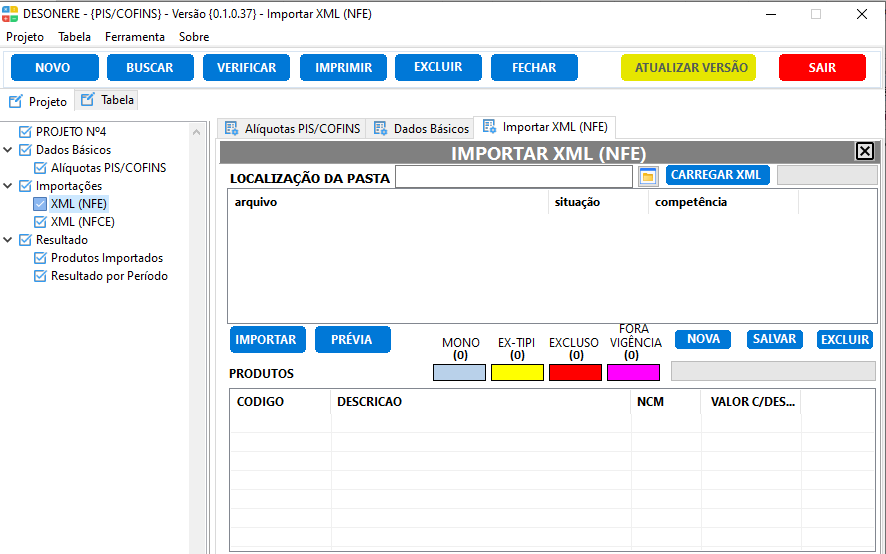Click the Tabela tab pencil icon
The height and width of the screenshot is (554, 886).
(x=88, y=100)
